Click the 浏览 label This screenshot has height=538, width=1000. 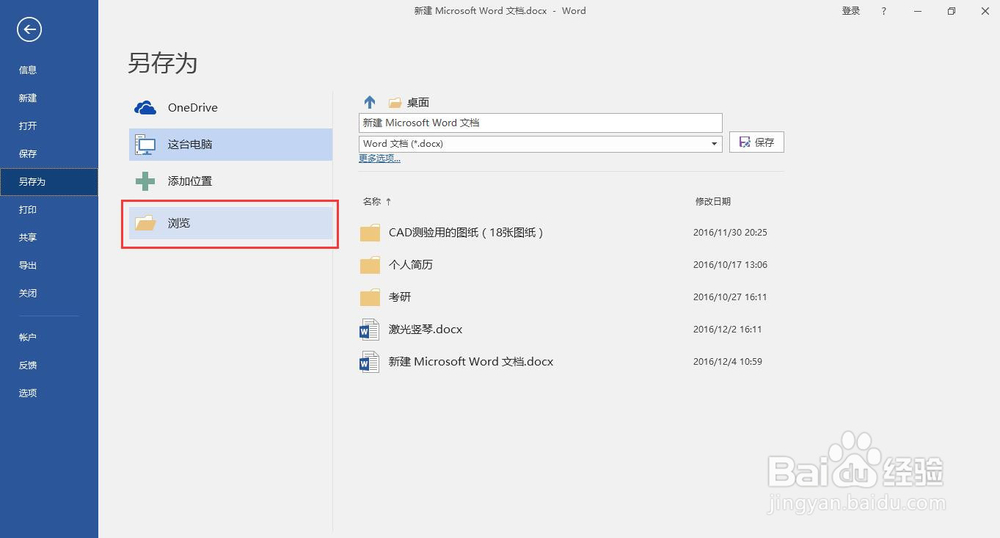[179, 223]
